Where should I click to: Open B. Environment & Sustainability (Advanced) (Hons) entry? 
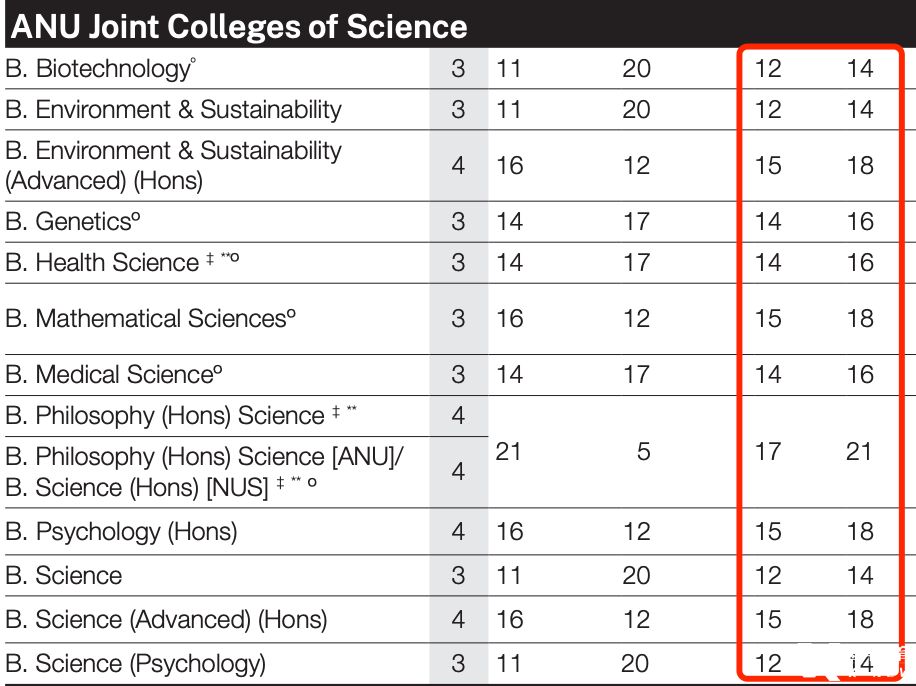pyautogui.click(x=173, y=165)
